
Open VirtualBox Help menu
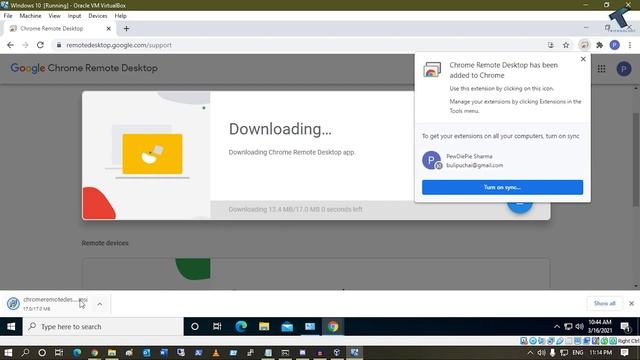(120, 16)
